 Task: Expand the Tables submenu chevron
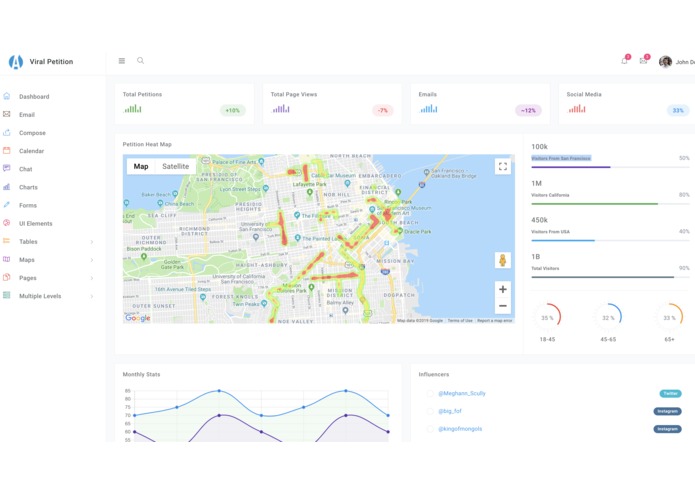(92, 242)
